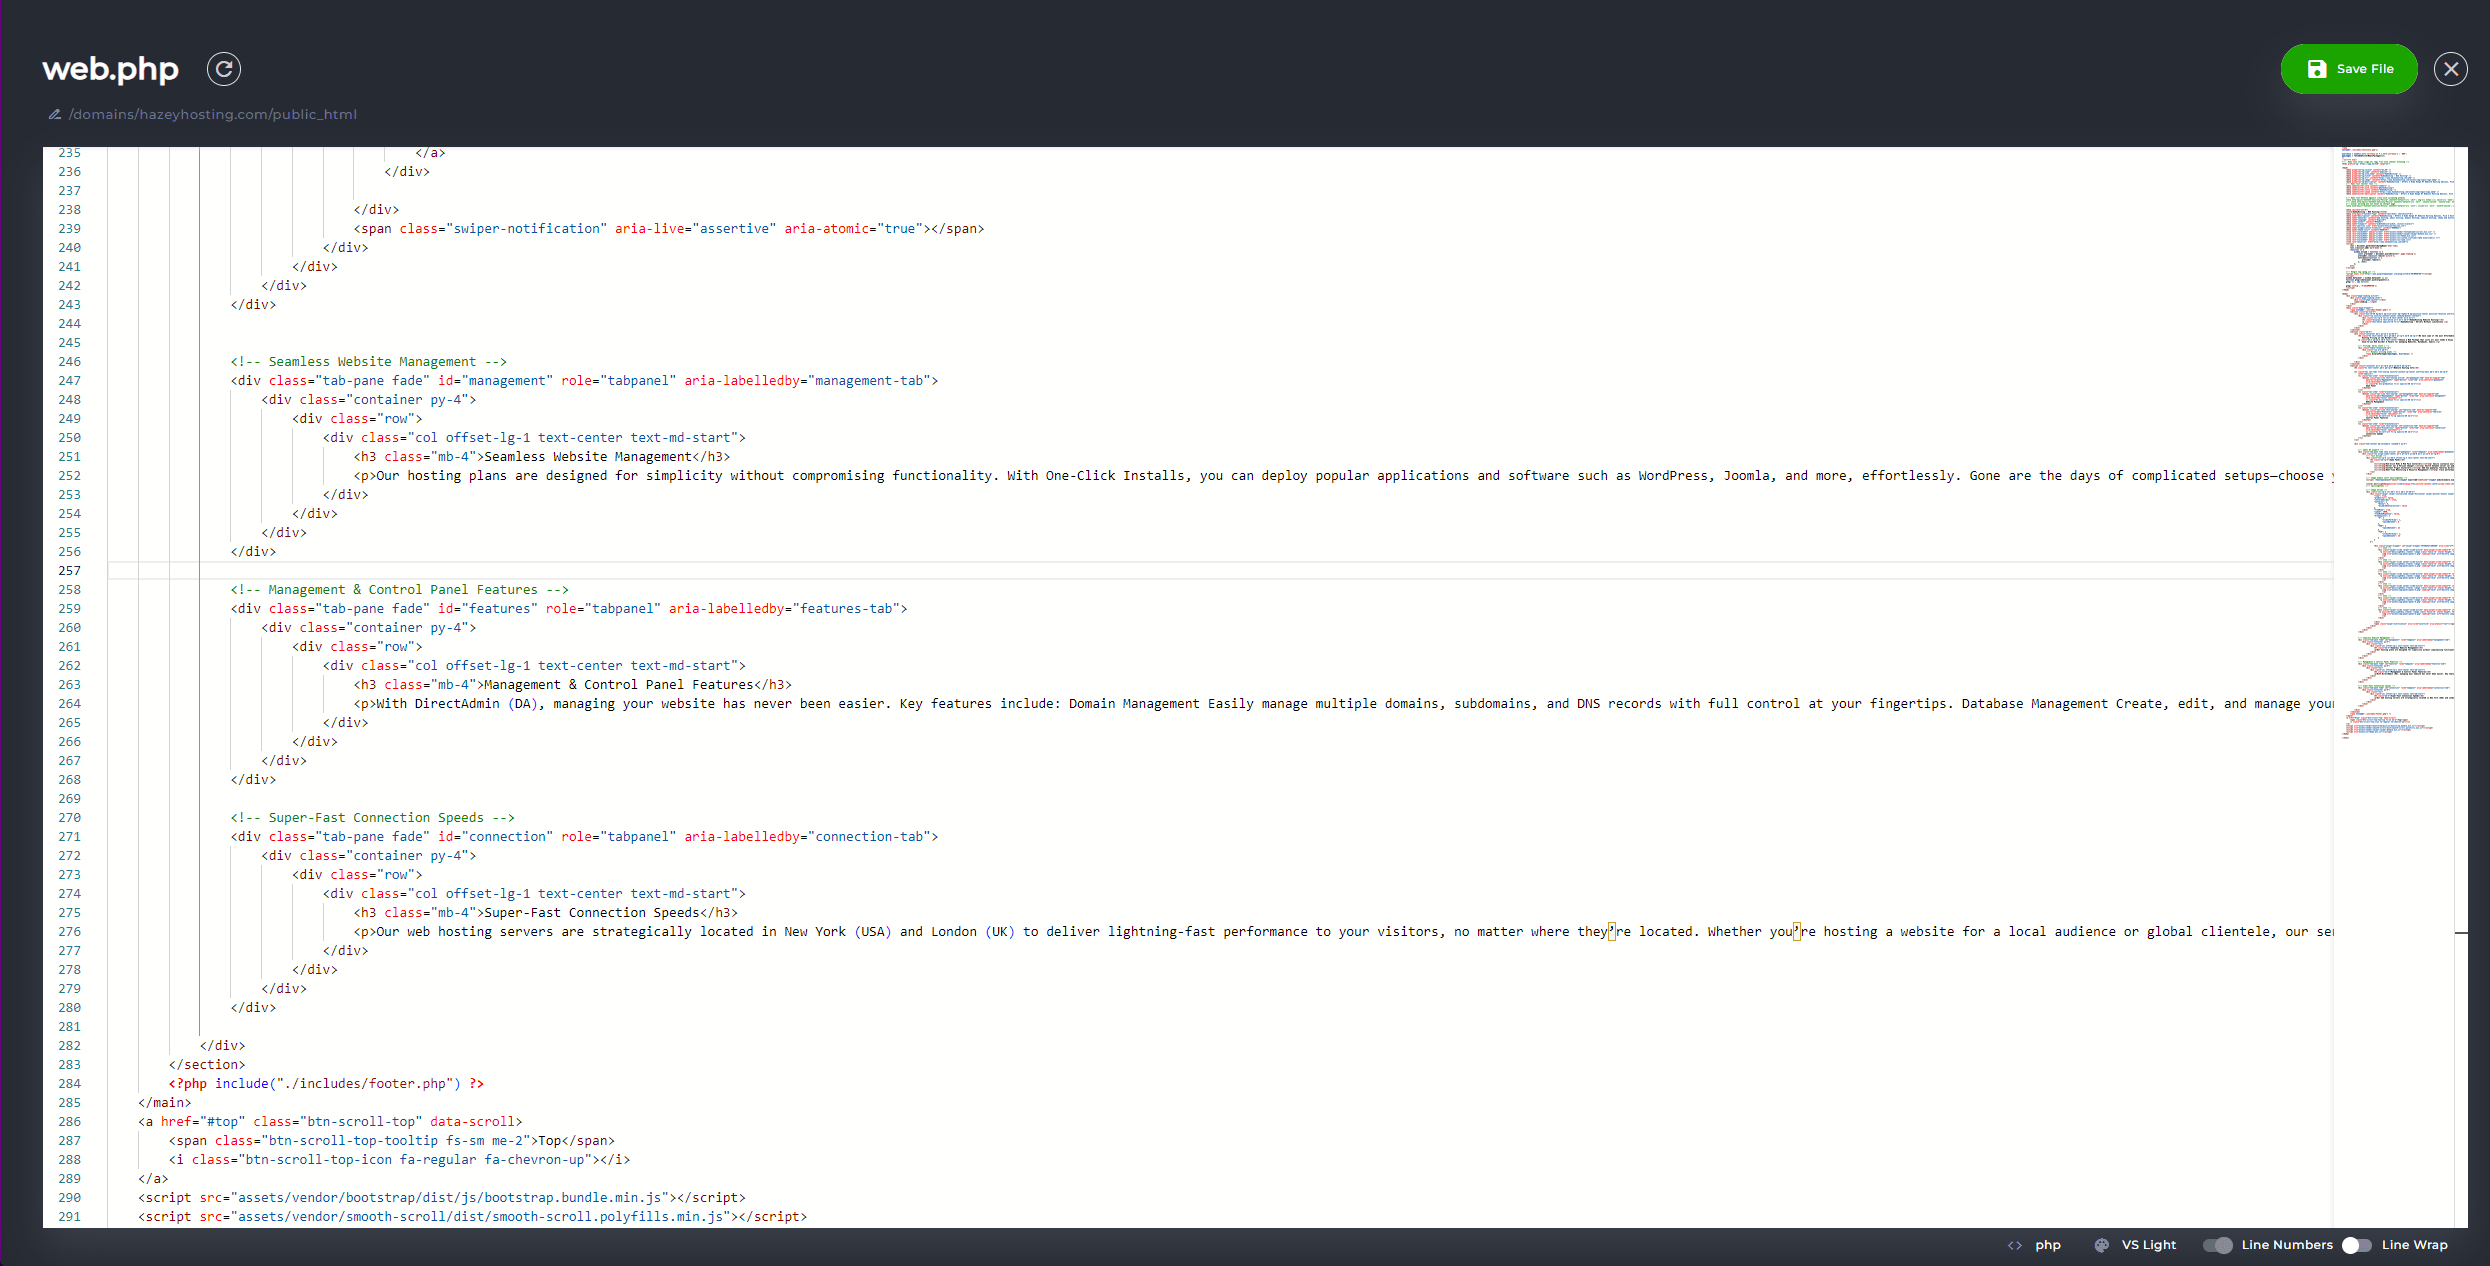
Task: Click the code brackets icon in status bar
Action: click(2015, 1245)
